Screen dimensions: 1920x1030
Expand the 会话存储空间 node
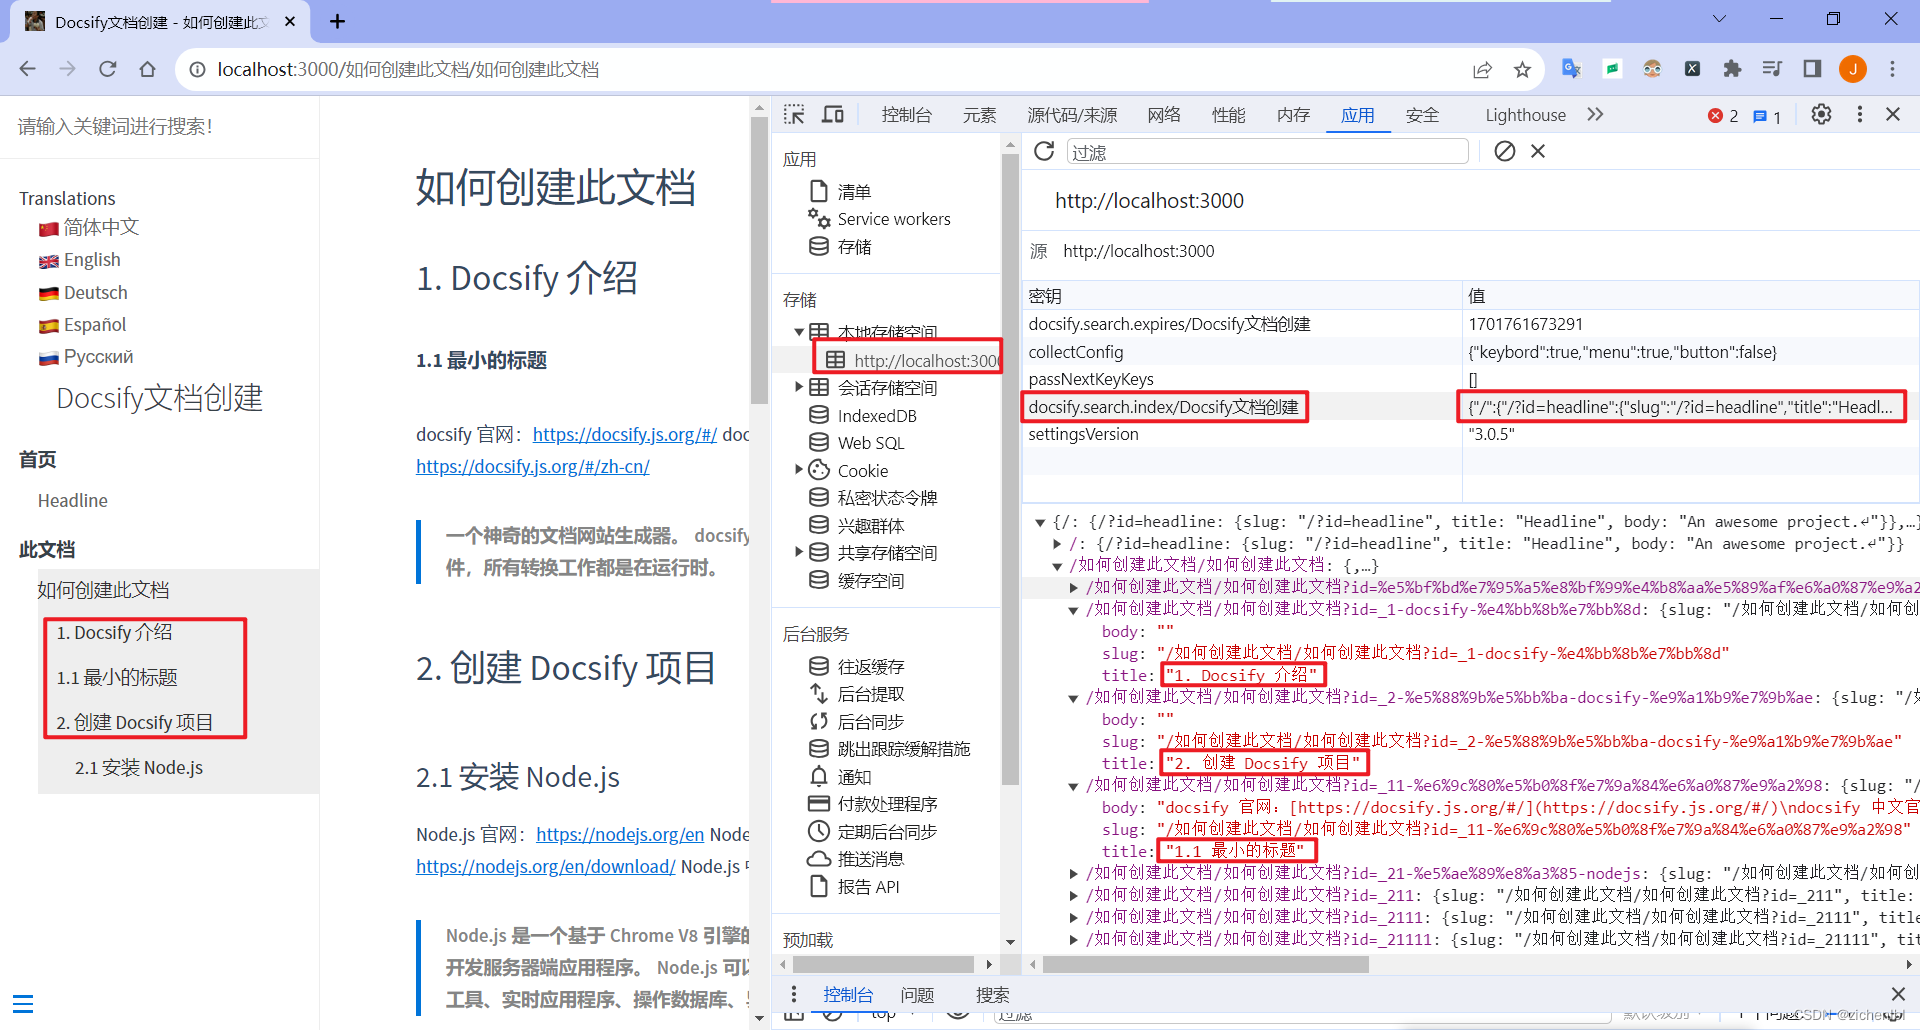[799, 387]
